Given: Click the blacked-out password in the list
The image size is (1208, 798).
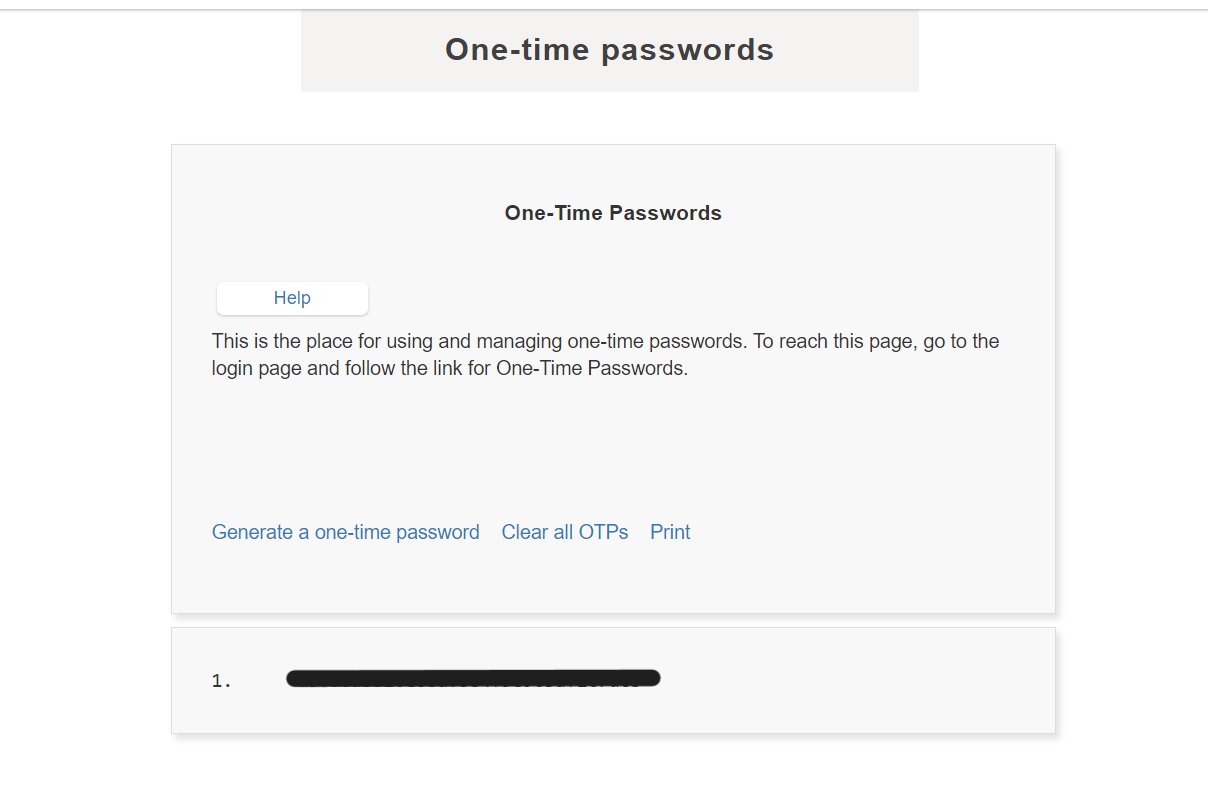Looking at the screenshot, I should coord(472,678).
